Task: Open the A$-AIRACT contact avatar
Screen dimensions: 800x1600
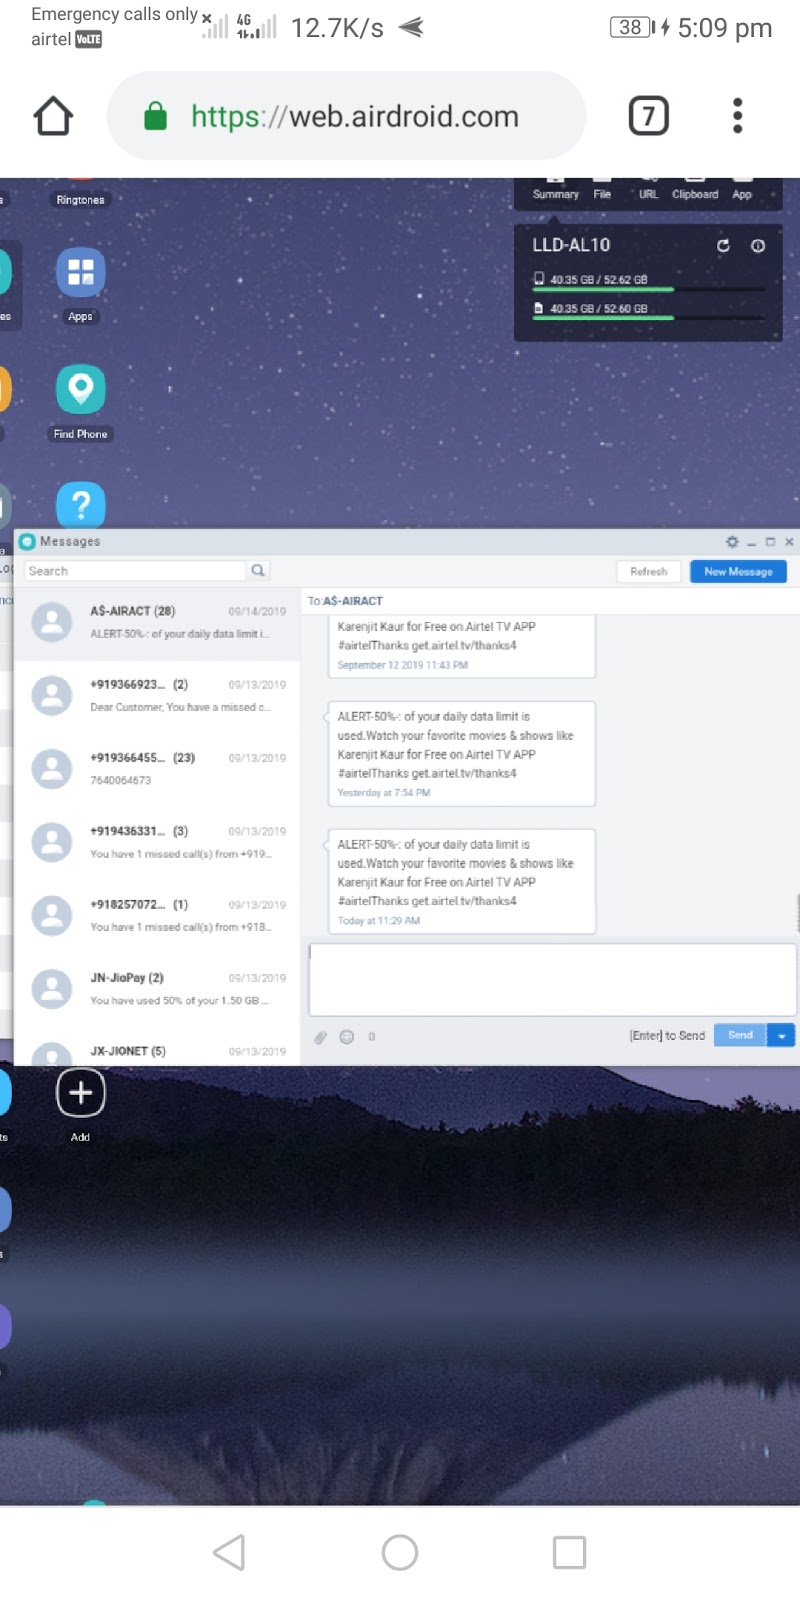Action: [52, 622]
